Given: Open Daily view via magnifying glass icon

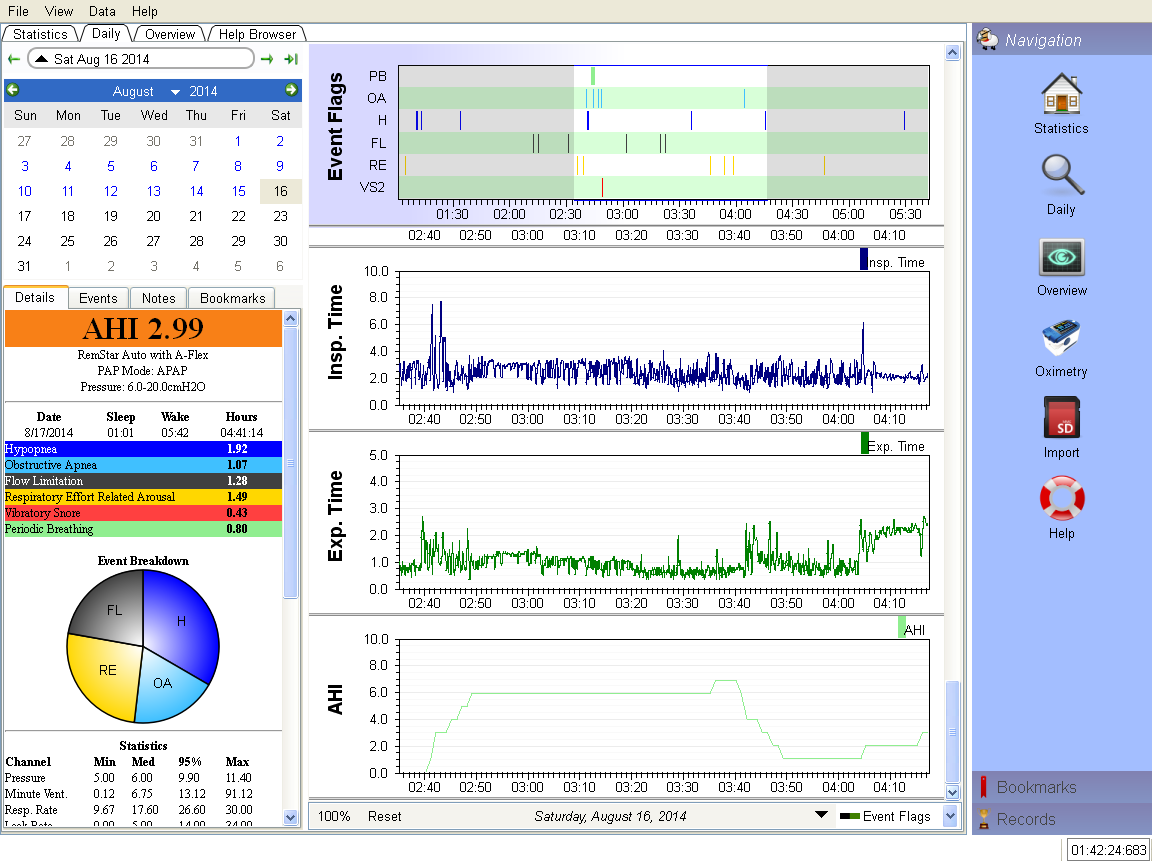Looking at the screenshot, I should click(1061, 175).
